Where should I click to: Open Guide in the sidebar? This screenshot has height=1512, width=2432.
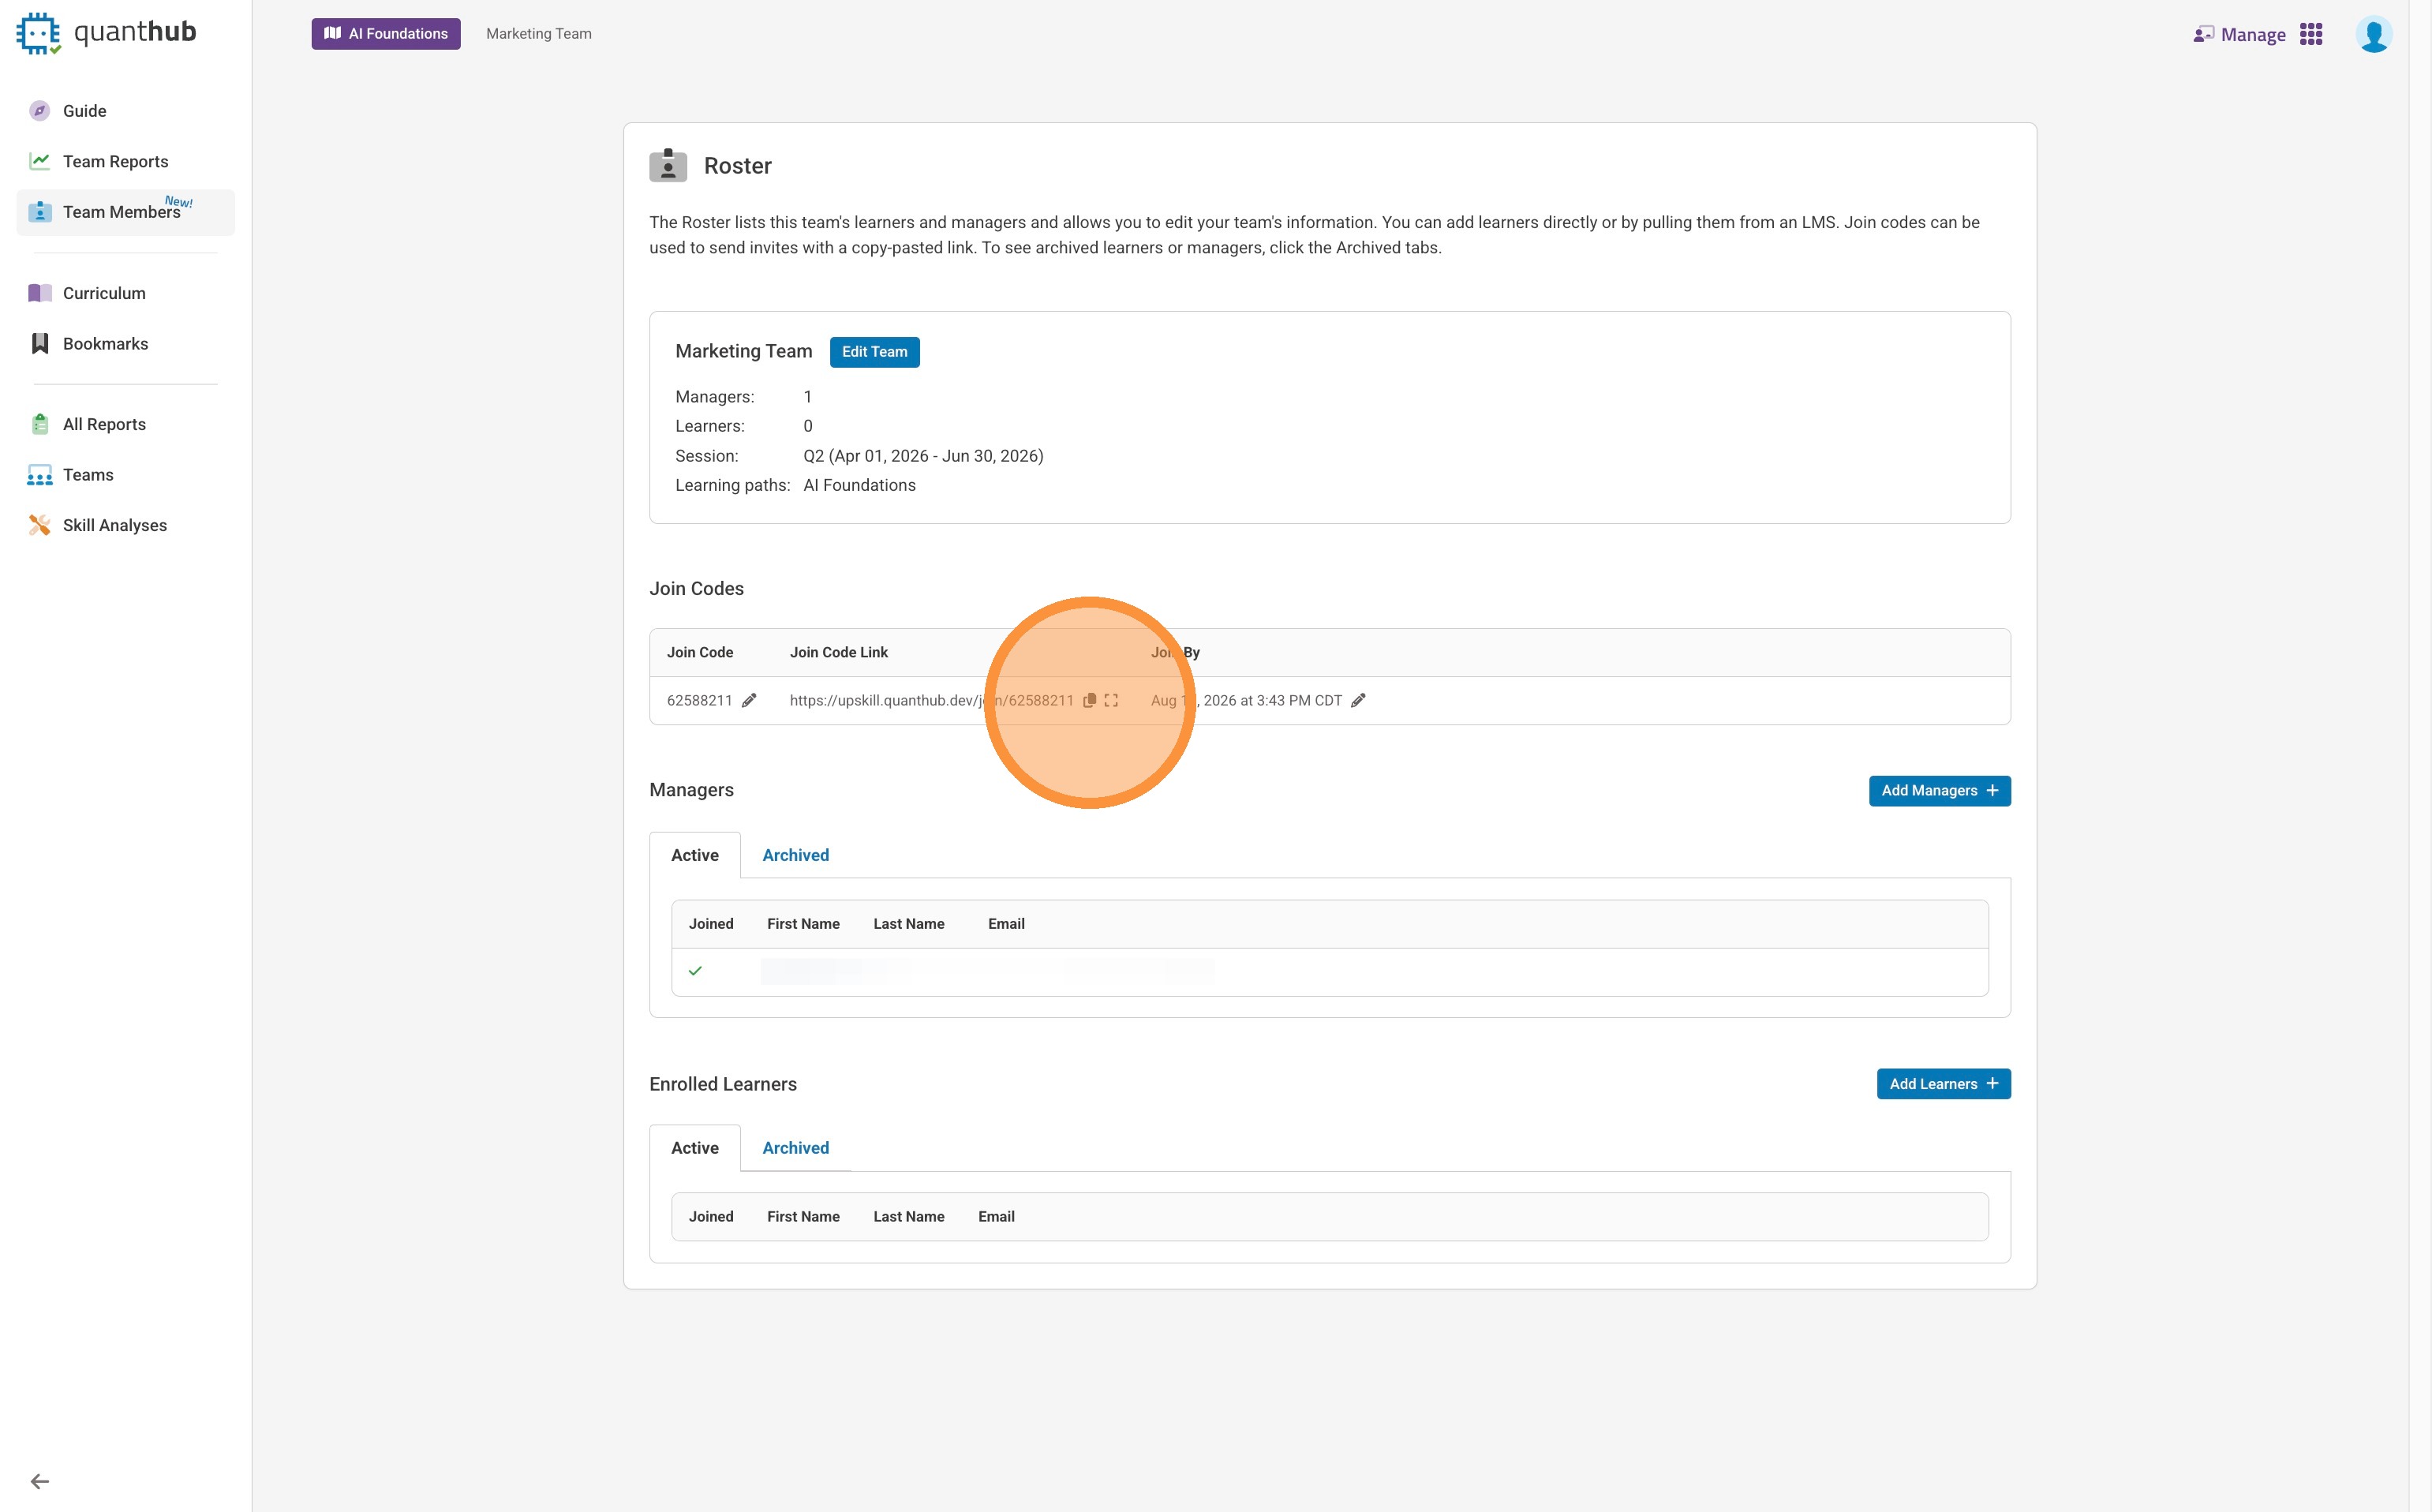(84, 111)
